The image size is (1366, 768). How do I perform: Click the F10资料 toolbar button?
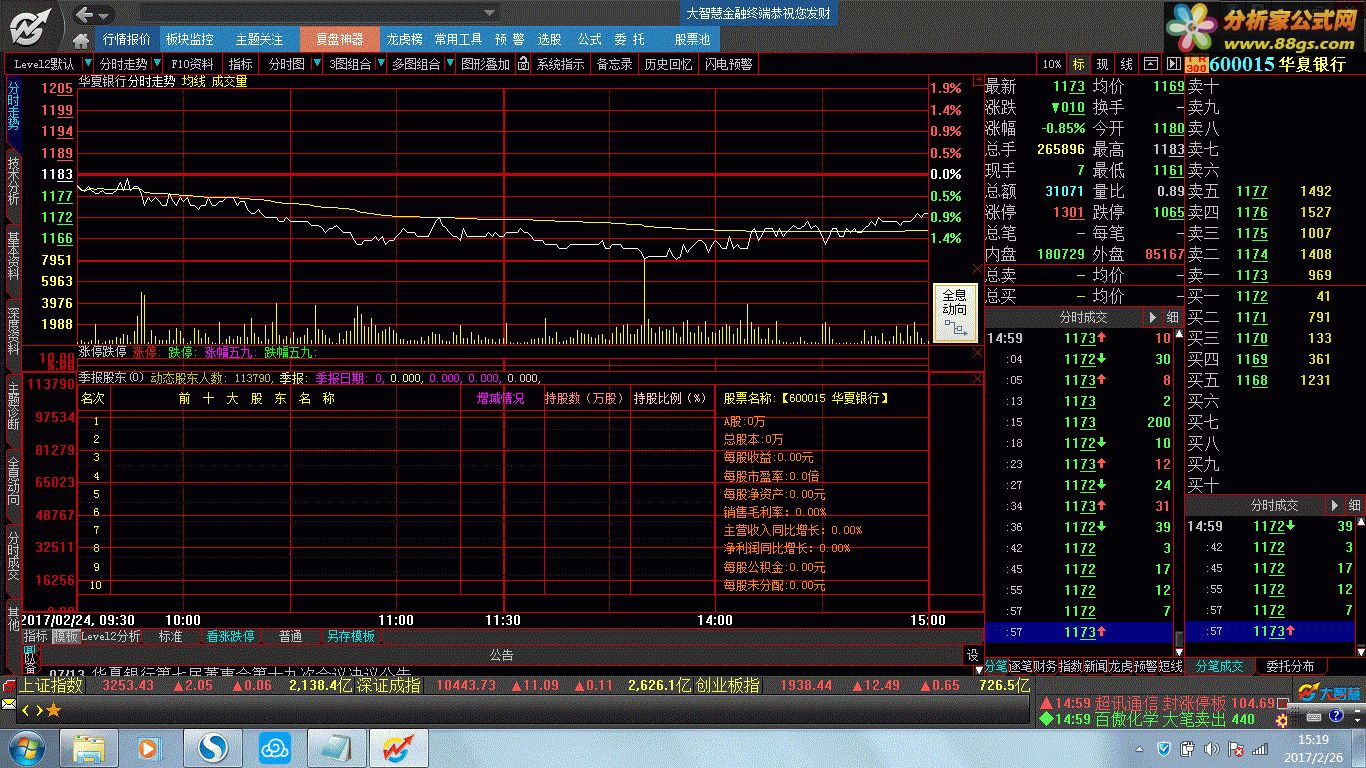pyautogui.click(x=192, y=64)
